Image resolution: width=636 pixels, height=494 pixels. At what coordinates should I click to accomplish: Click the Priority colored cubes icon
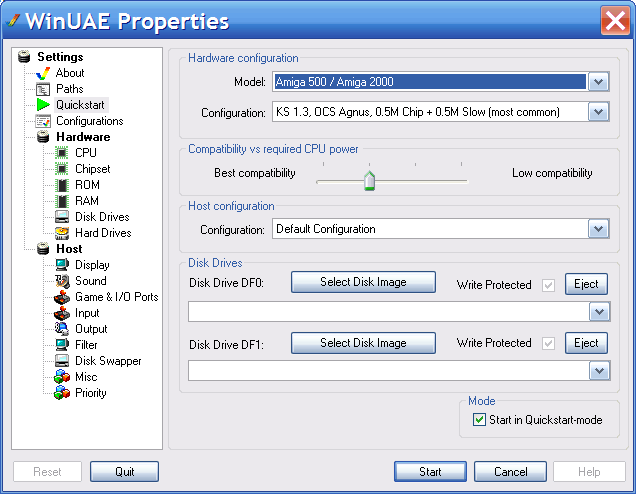coord(62,393)
